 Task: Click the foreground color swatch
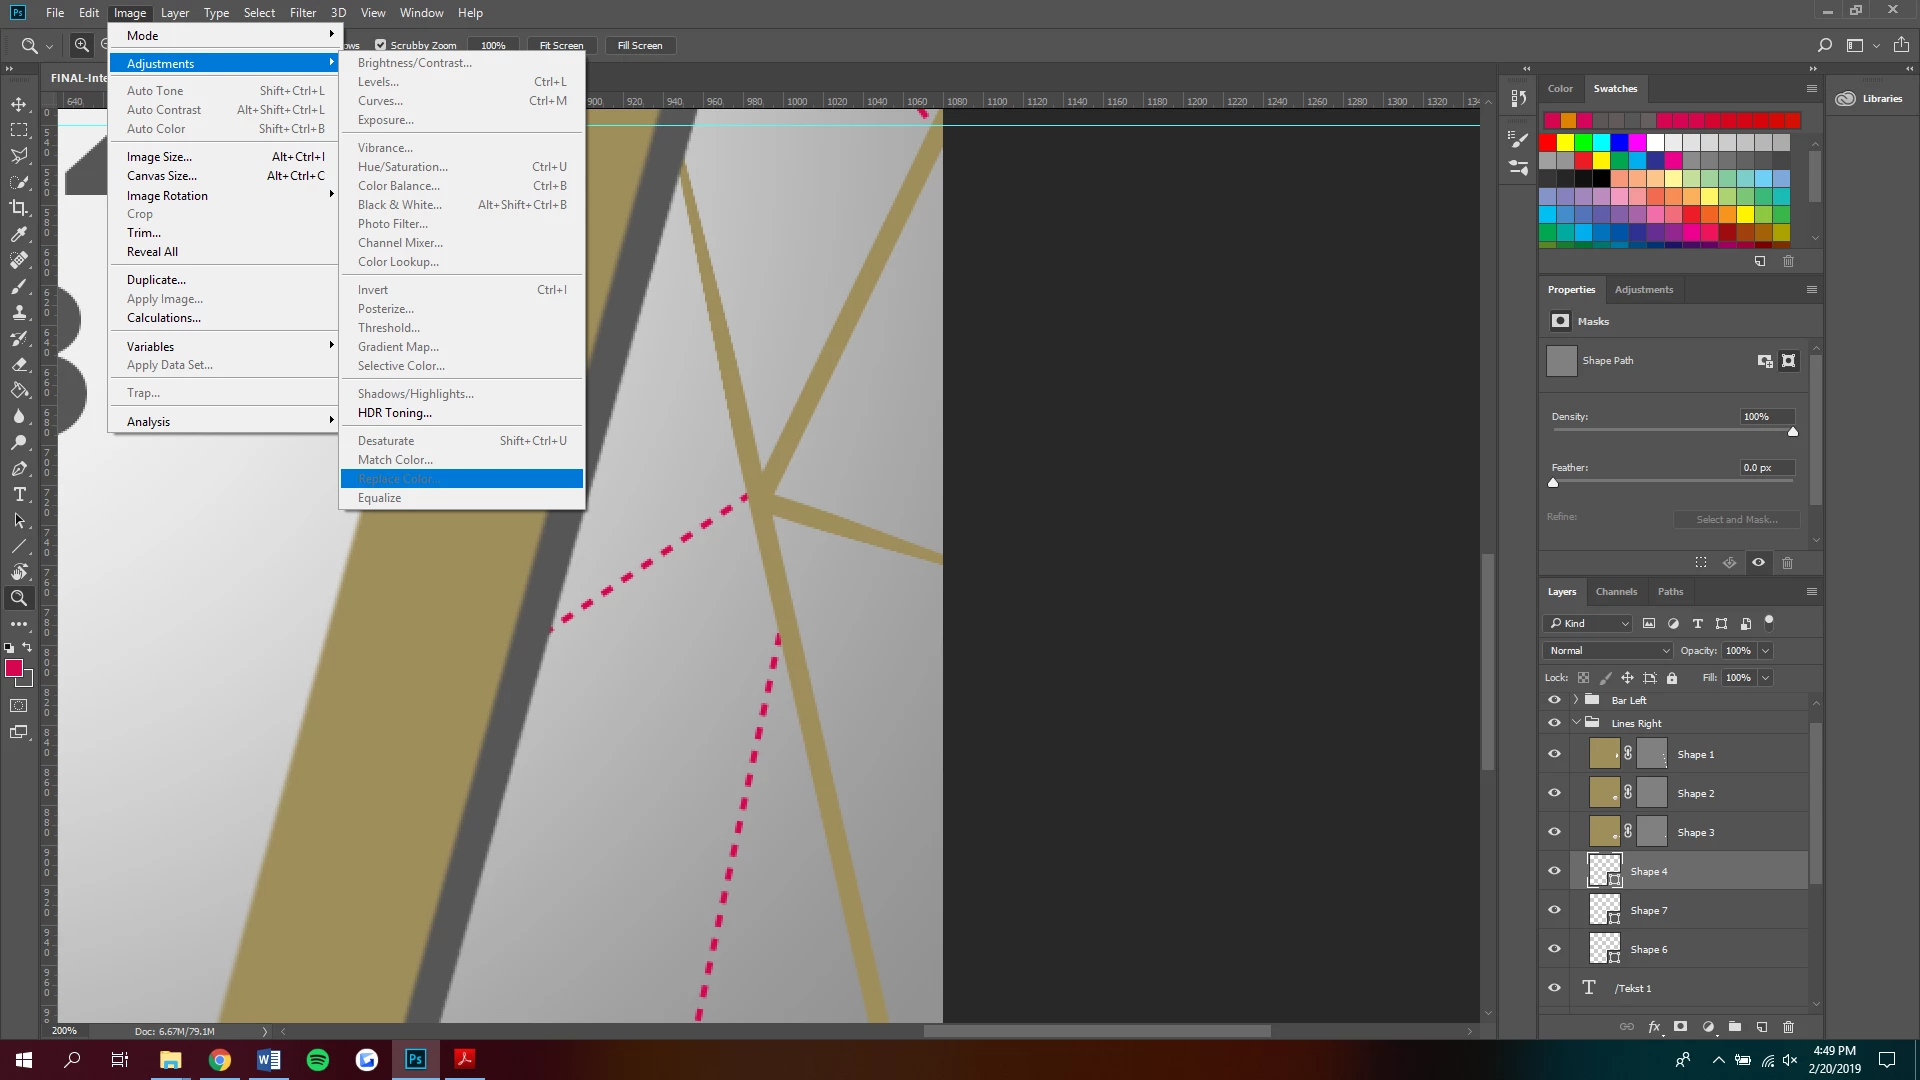point(14,668)
